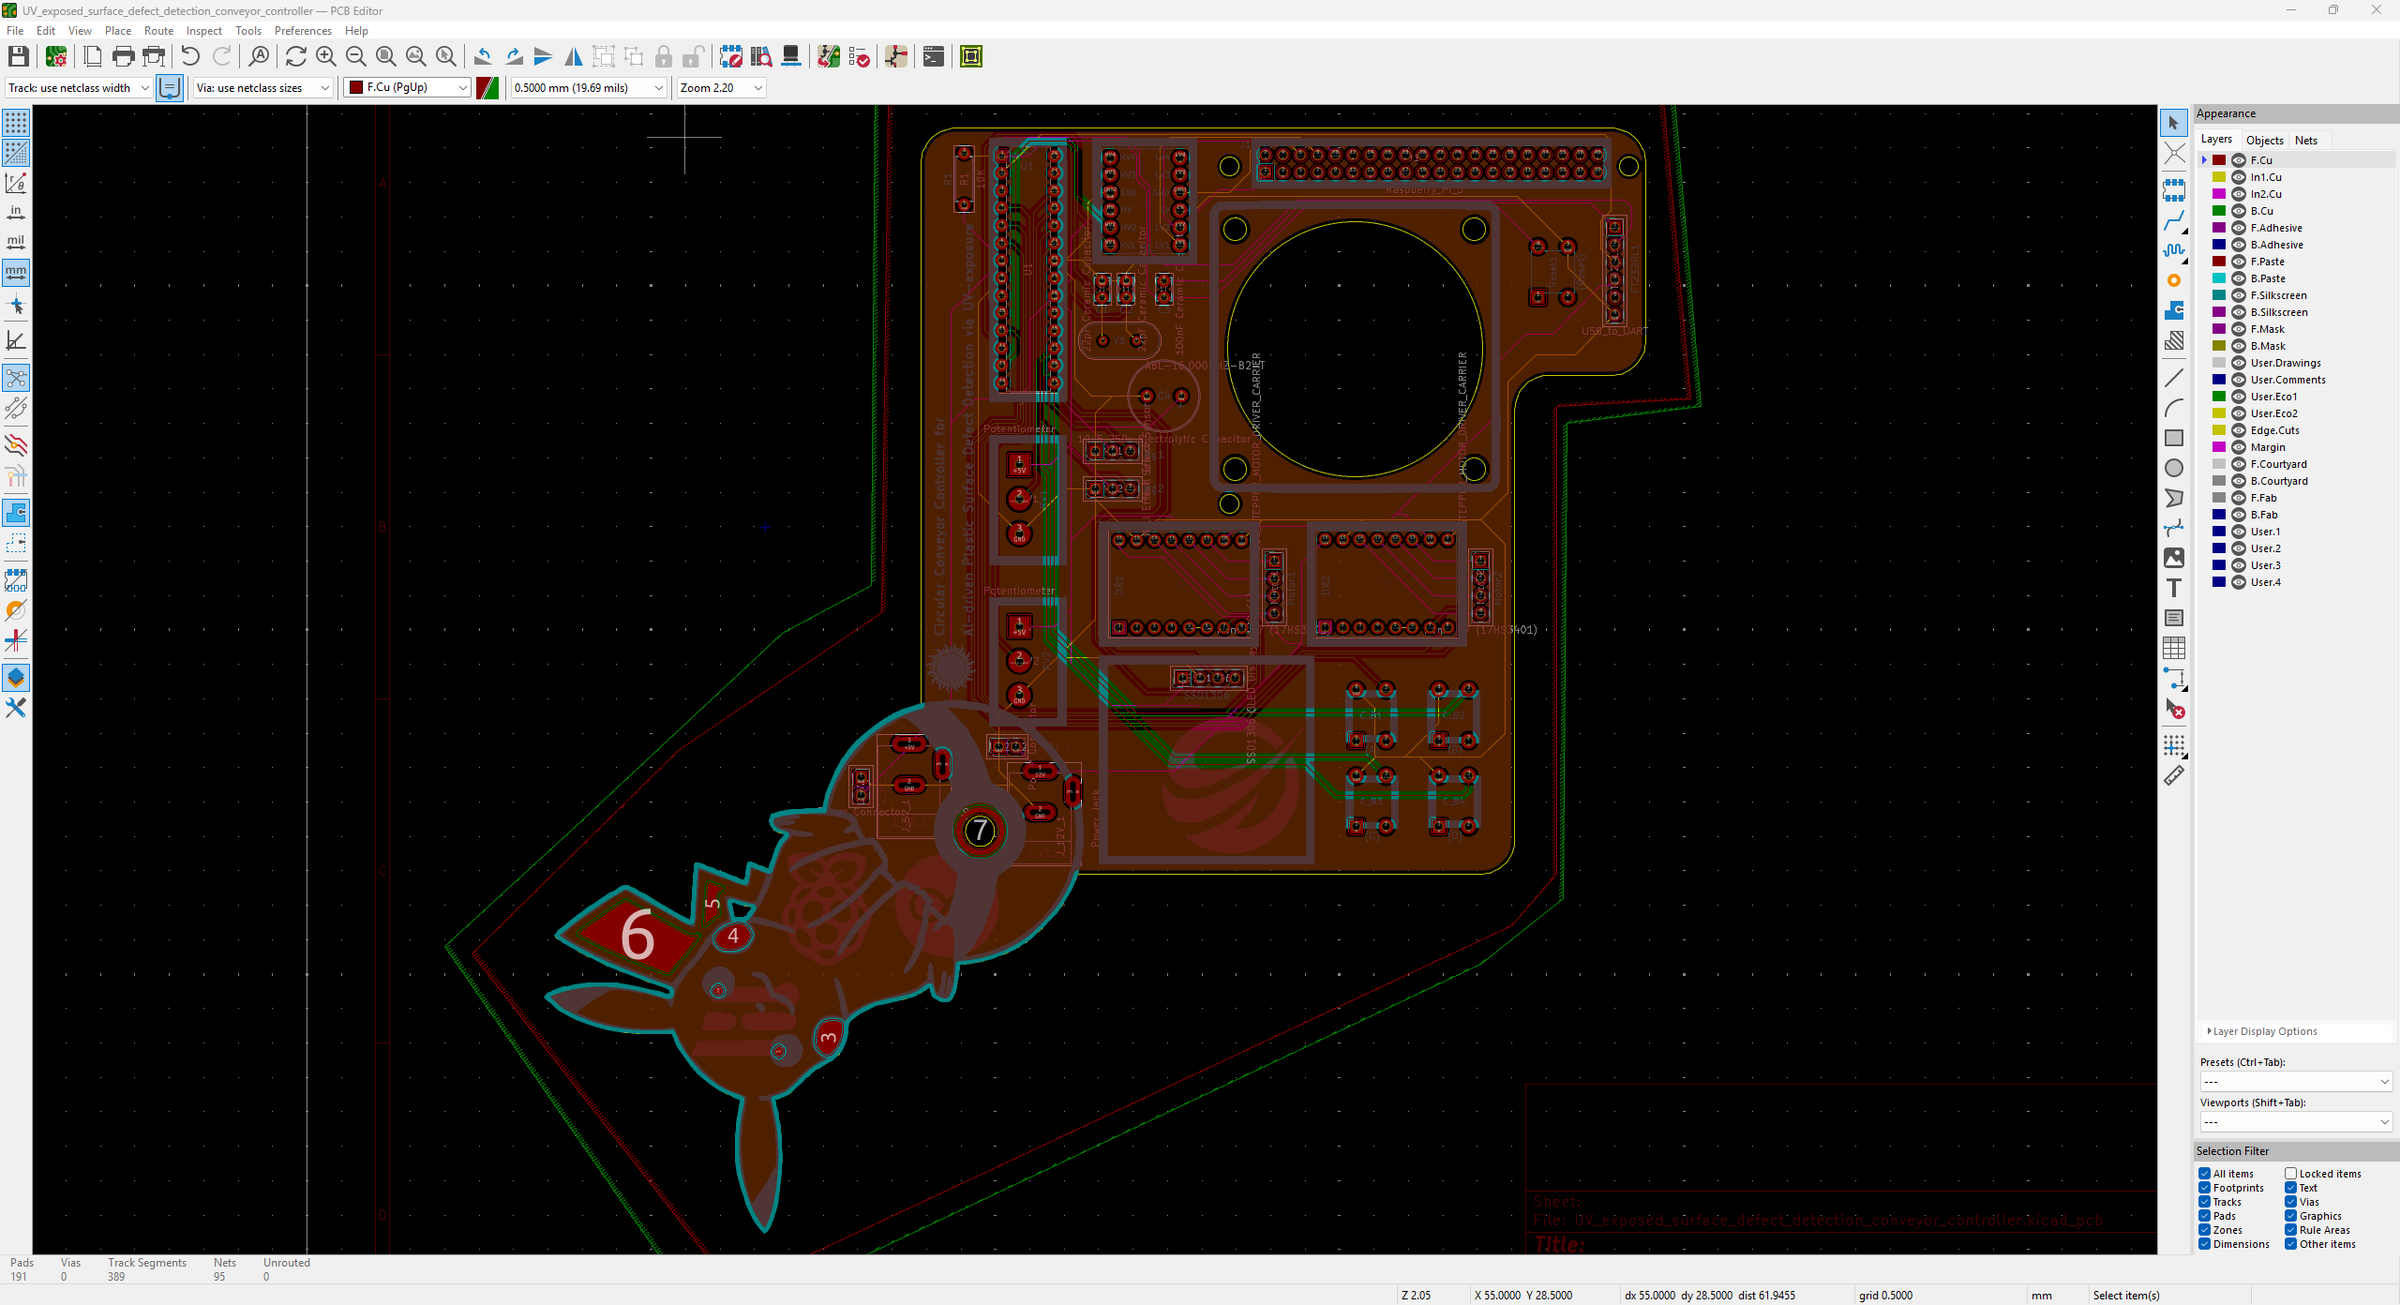This screenshot has width=2400, height=1305.
Task: Refresh the board view icon
Action: coord(296,57)
